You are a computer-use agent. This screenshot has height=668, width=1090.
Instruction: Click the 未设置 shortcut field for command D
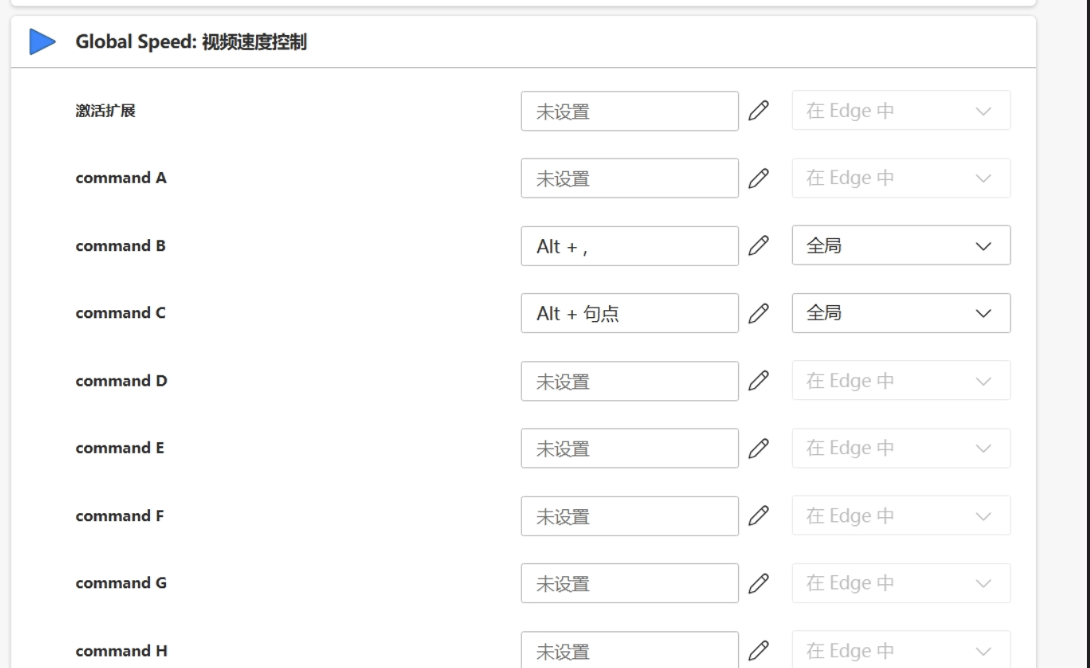(630, 381)
